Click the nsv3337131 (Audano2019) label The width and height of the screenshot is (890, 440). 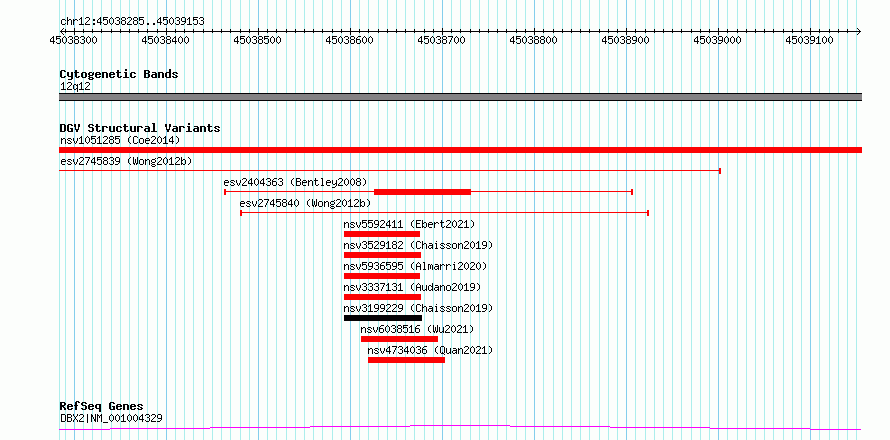[412, 287]
